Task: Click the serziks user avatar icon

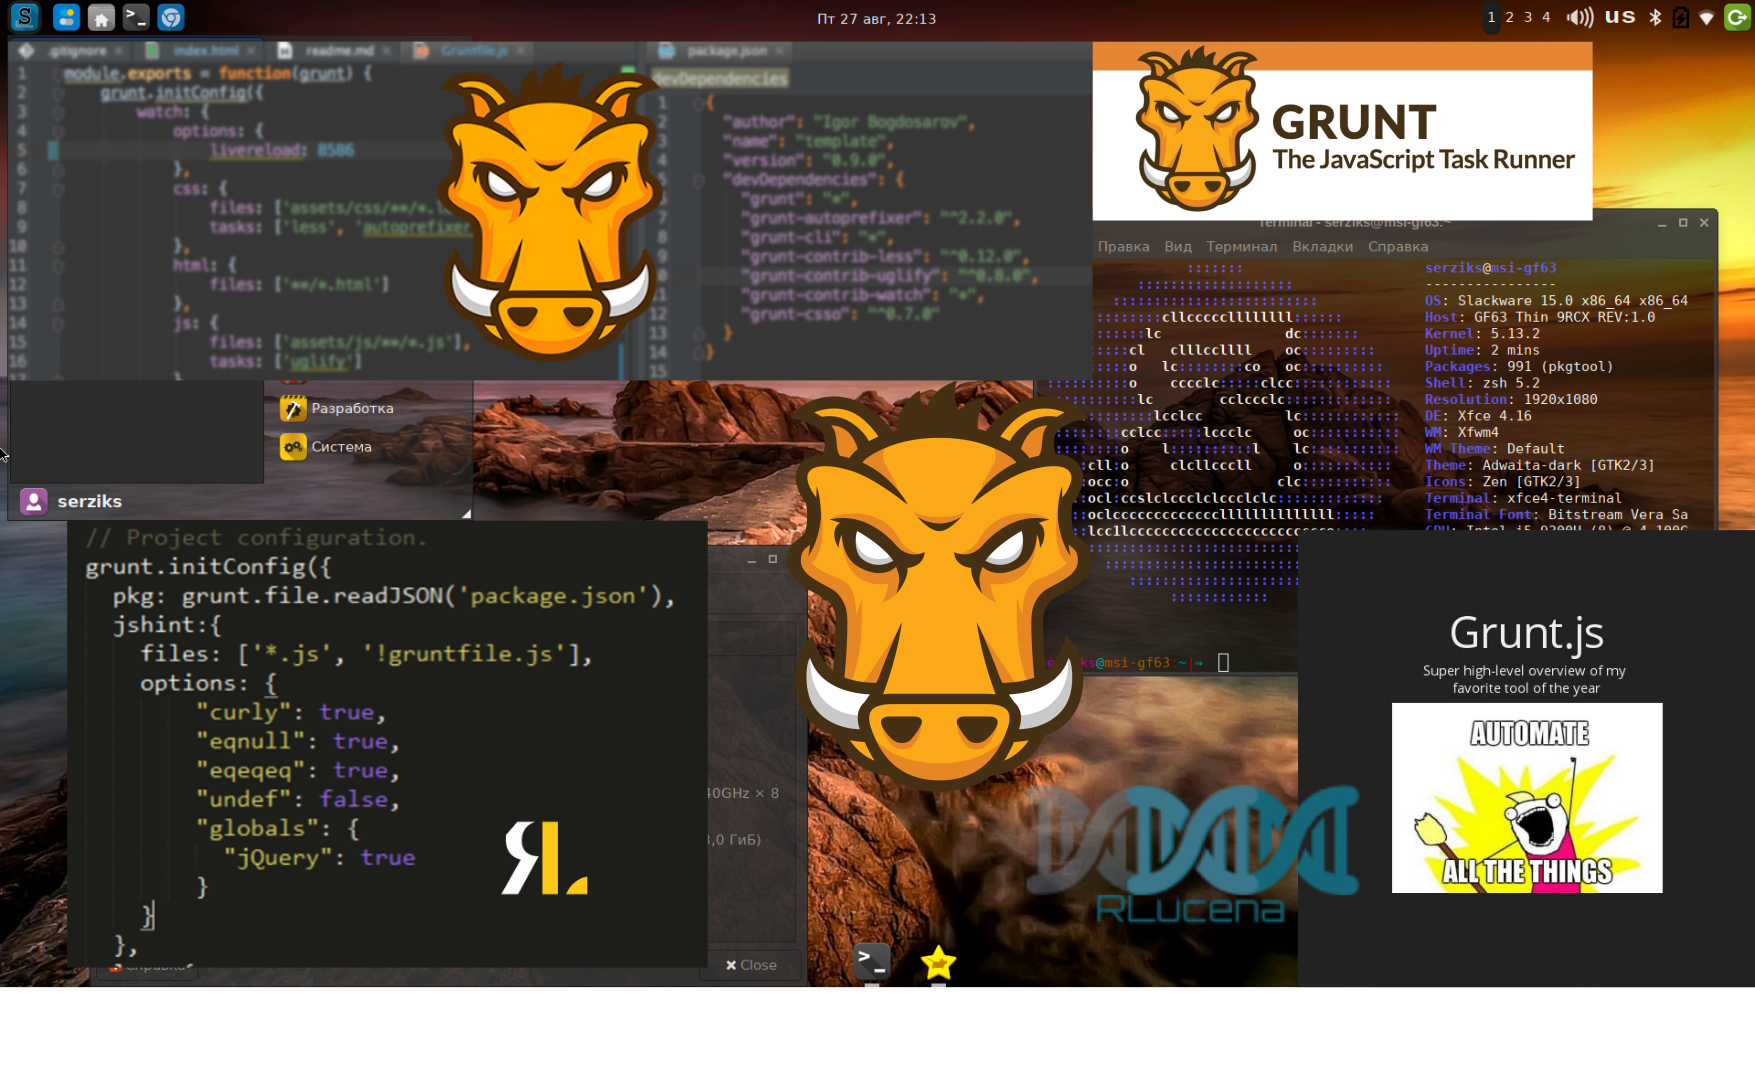Action: (x=34, y=501)
